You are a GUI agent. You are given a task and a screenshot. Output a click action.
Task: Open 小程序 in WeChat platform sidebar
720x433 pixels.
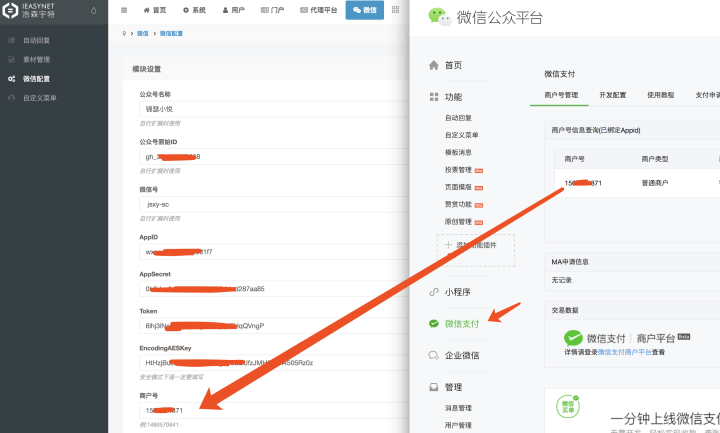coord(457,292)
